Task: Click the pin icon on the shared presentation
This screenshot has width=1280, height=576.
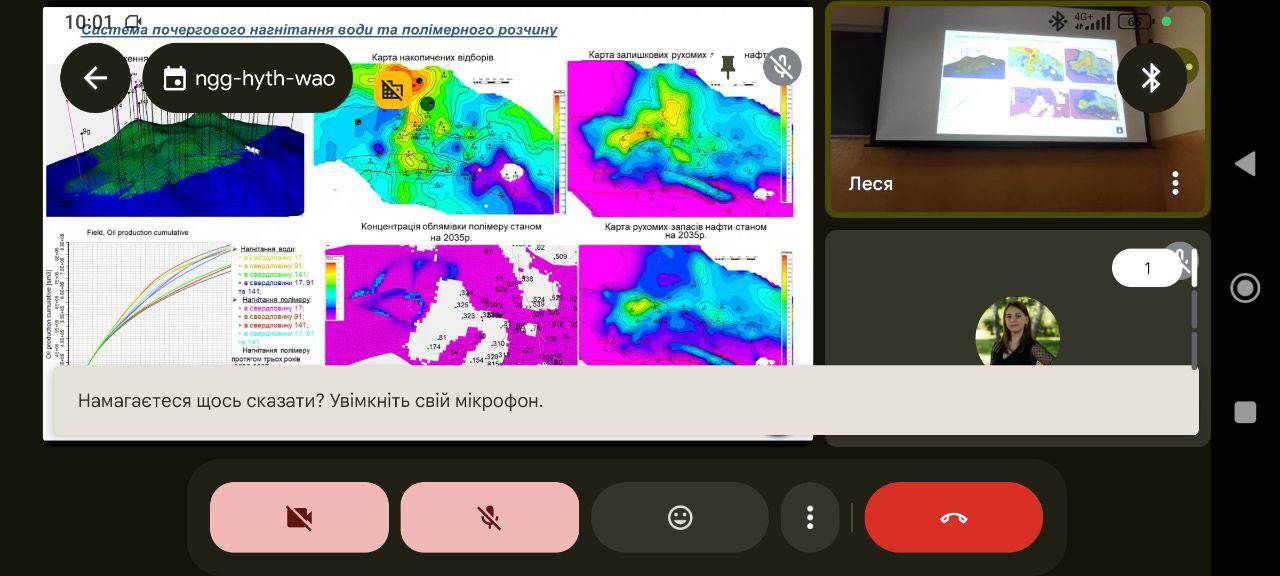Action: point(728,67)
